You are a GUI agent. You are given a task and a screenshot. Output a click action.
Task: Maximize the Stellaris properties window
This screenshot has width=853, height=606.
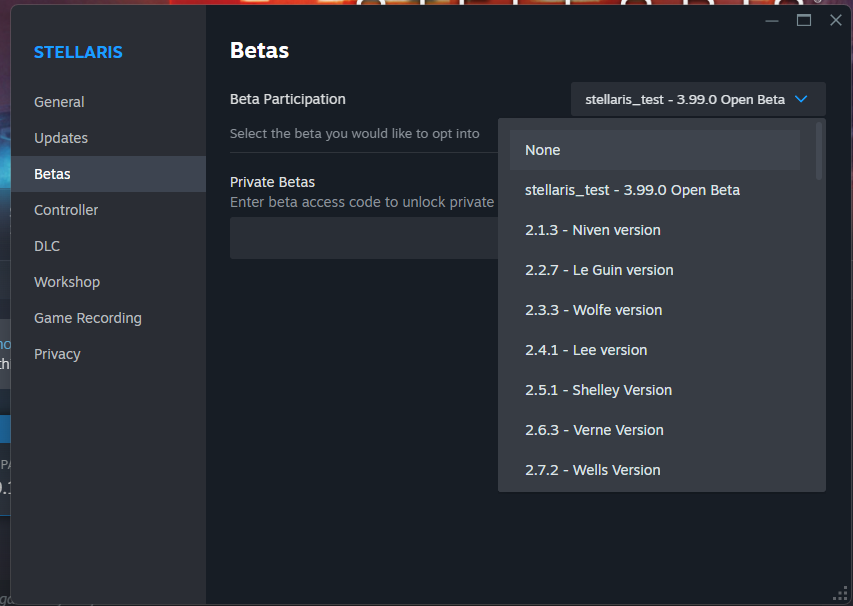[803, 21]
